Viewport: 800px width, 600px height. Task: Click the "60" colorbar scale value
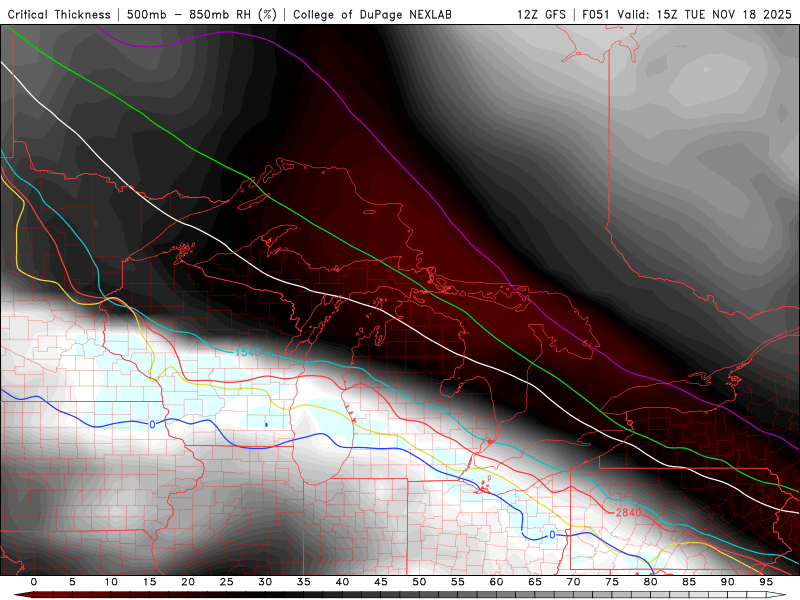tap(496, 582)
